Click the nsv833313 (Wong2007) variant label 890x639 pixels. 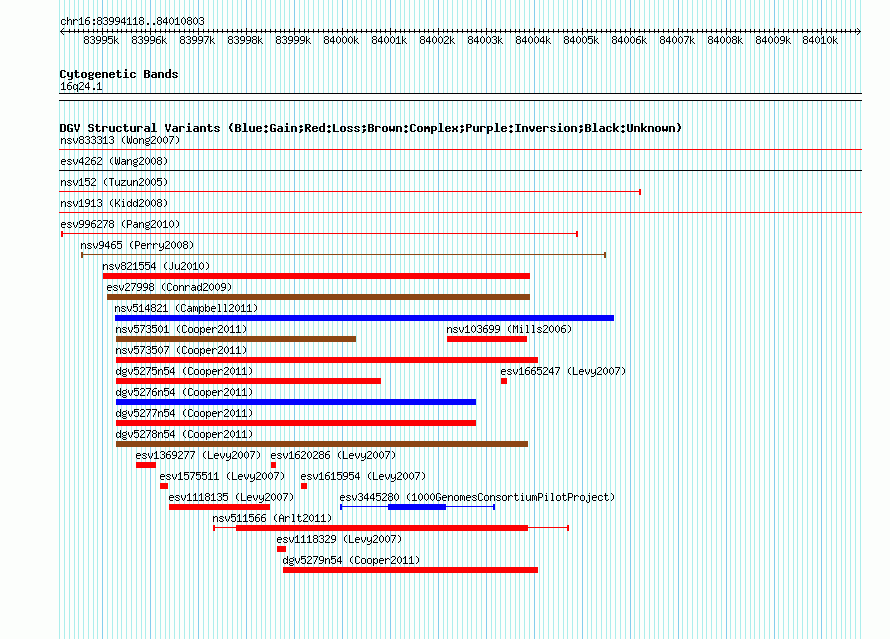pyautogui.click(x=120, y=140)
